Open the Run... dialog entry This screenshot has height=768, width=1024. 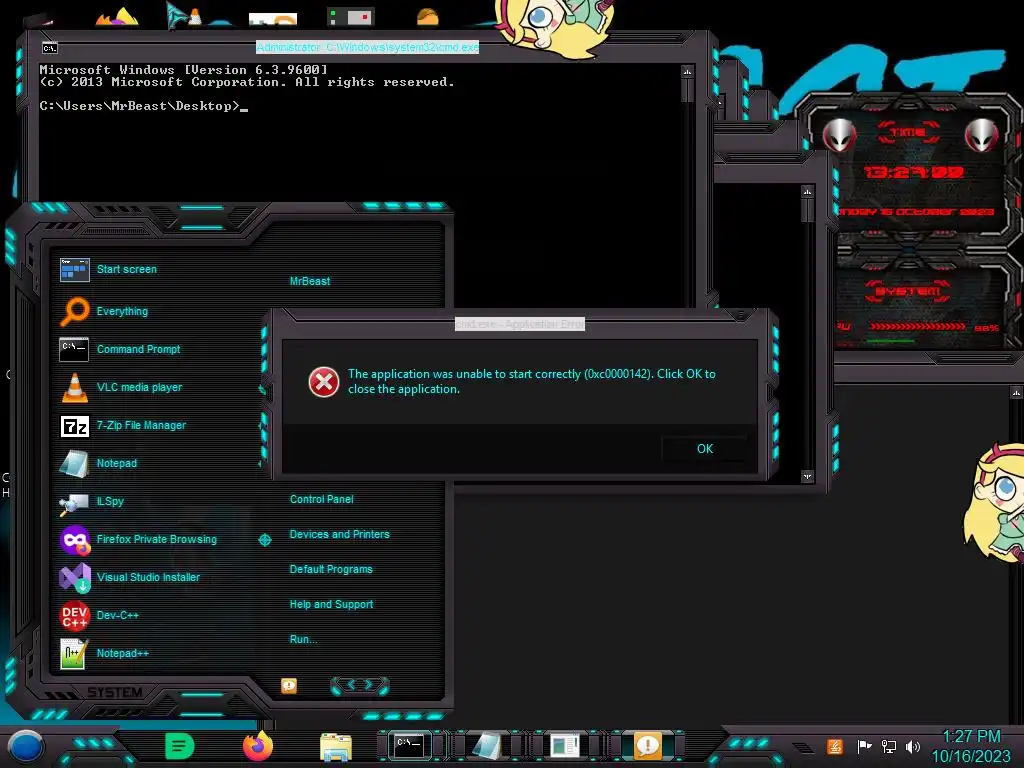(303, 639)
